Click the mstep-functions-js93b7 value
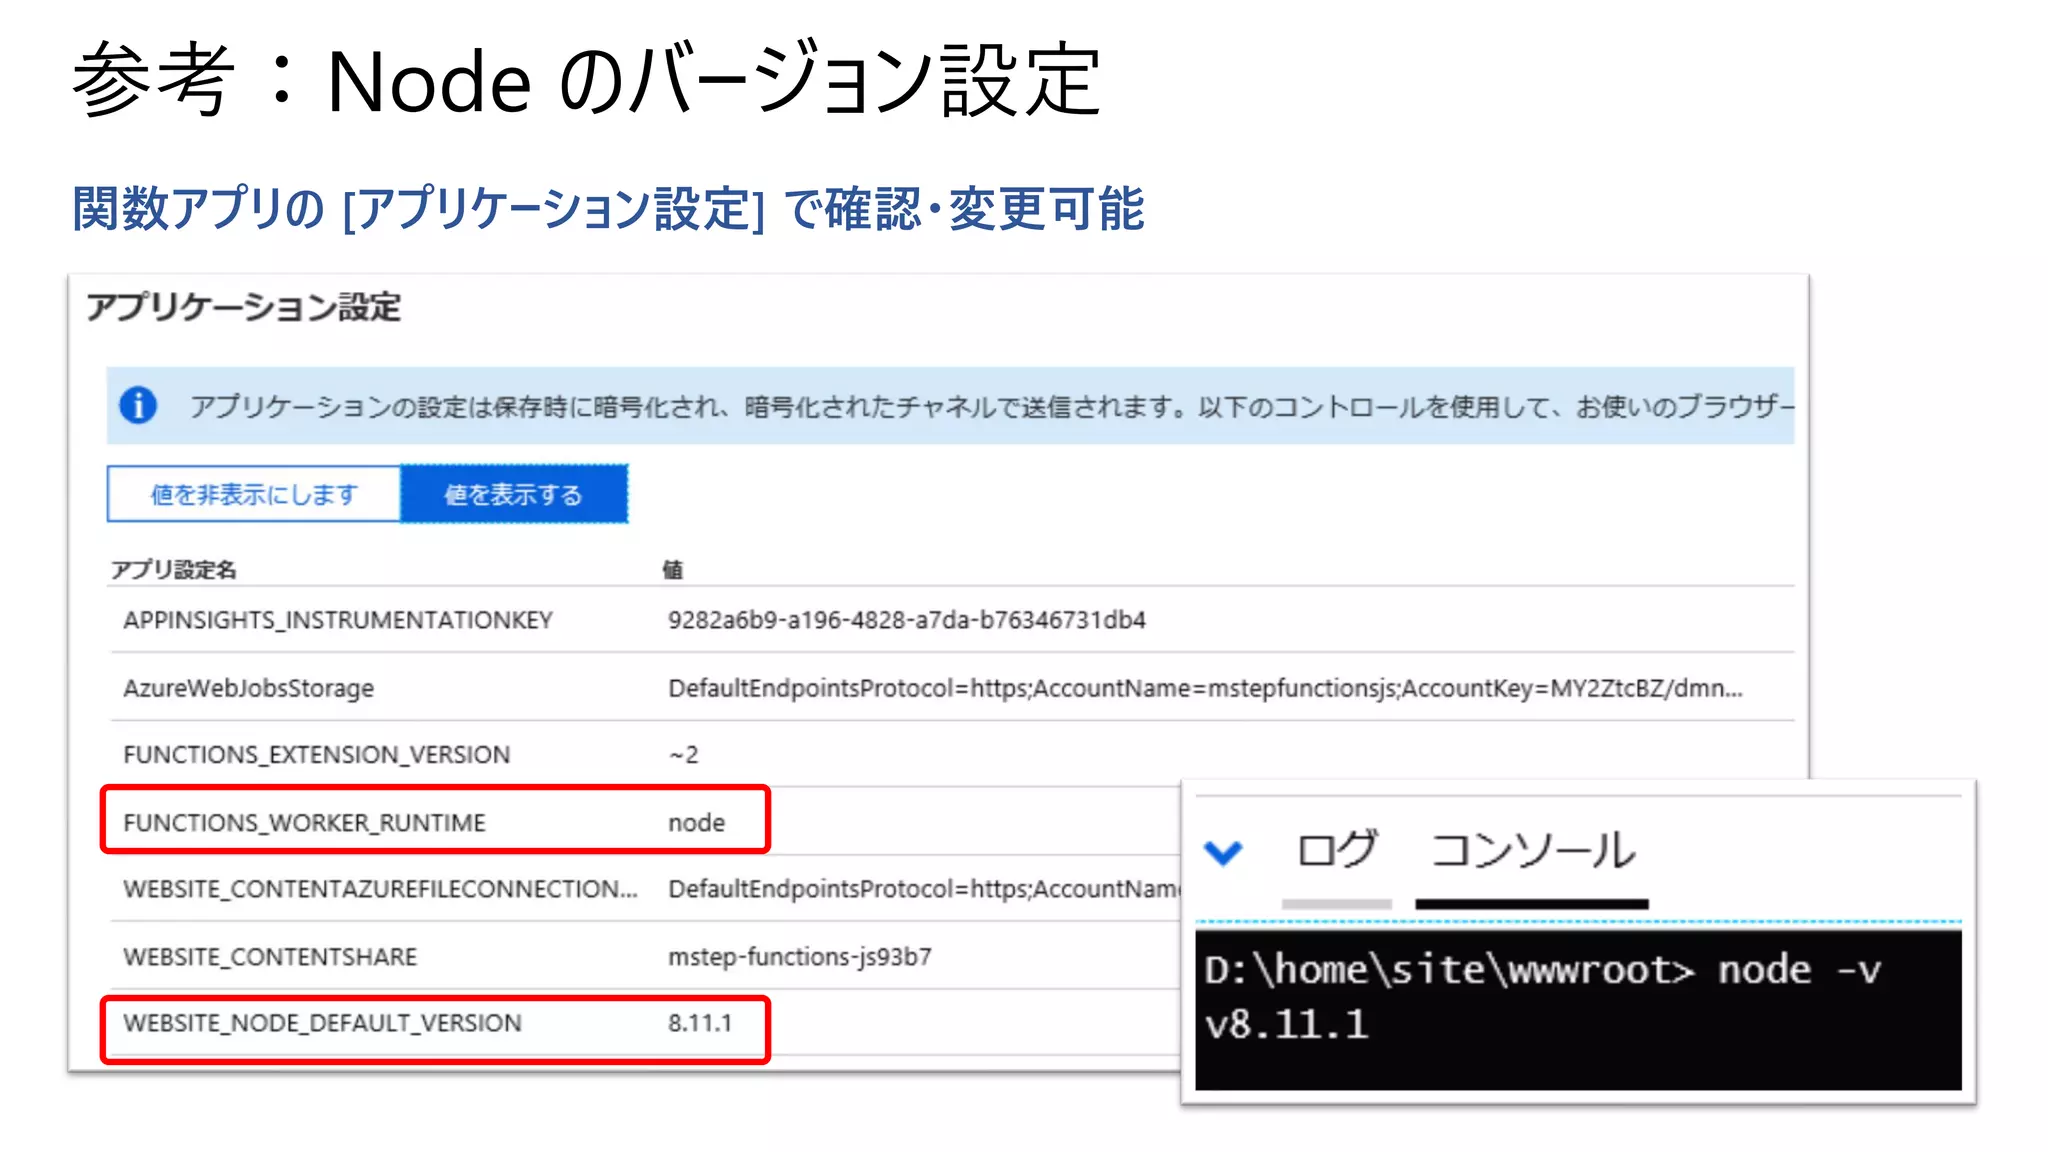The height and width of the screenshot is (1152, 2048). click(800, 957)
